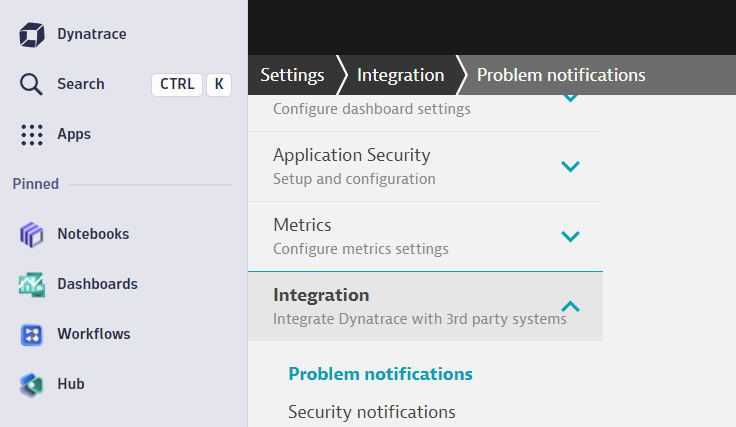Expand the Metrics section chevron
Image resolution: width=736 pixels, height=427 pixels.
tap(570, 237)
